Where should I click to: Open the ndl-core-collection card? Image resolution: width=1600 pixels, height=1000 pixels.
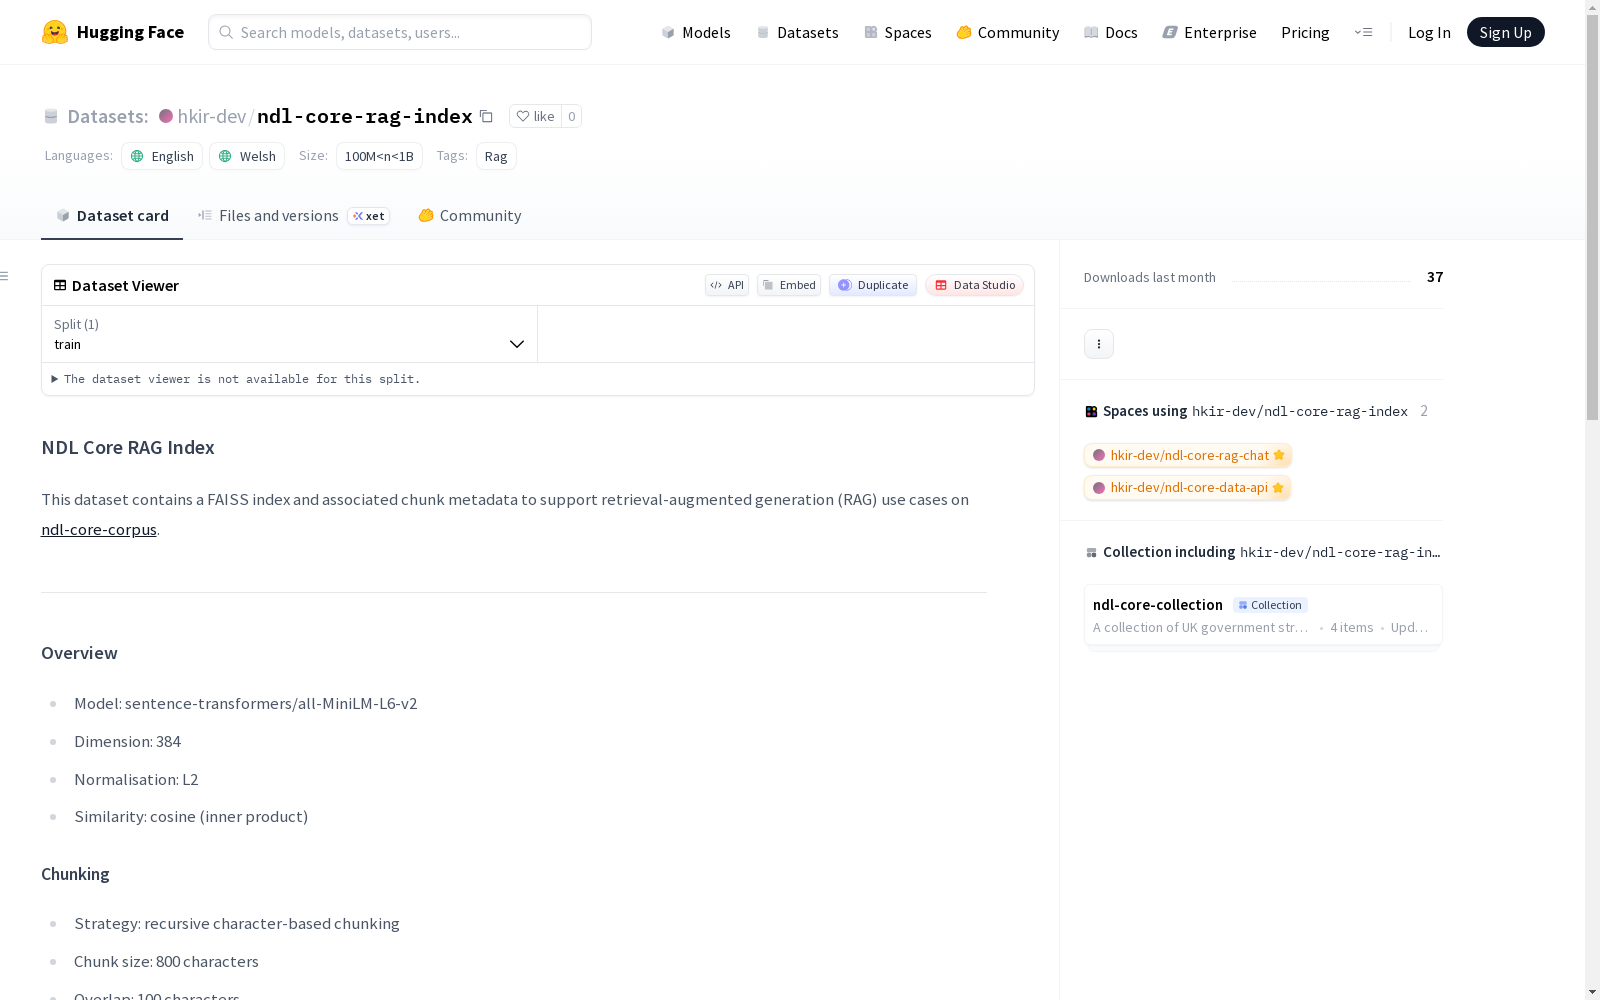(x=1263, y=615)
